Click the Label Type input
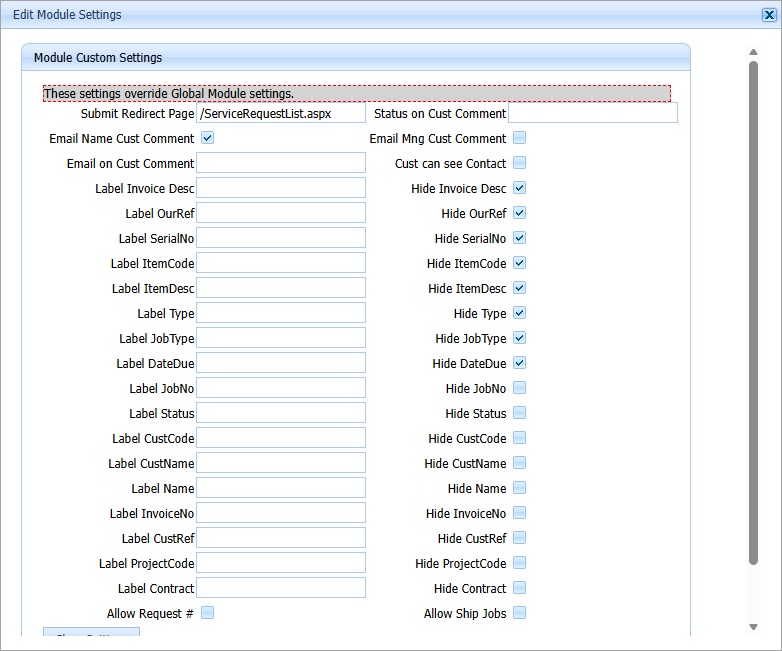Screen dimensions: 782x651 point(281,313)
